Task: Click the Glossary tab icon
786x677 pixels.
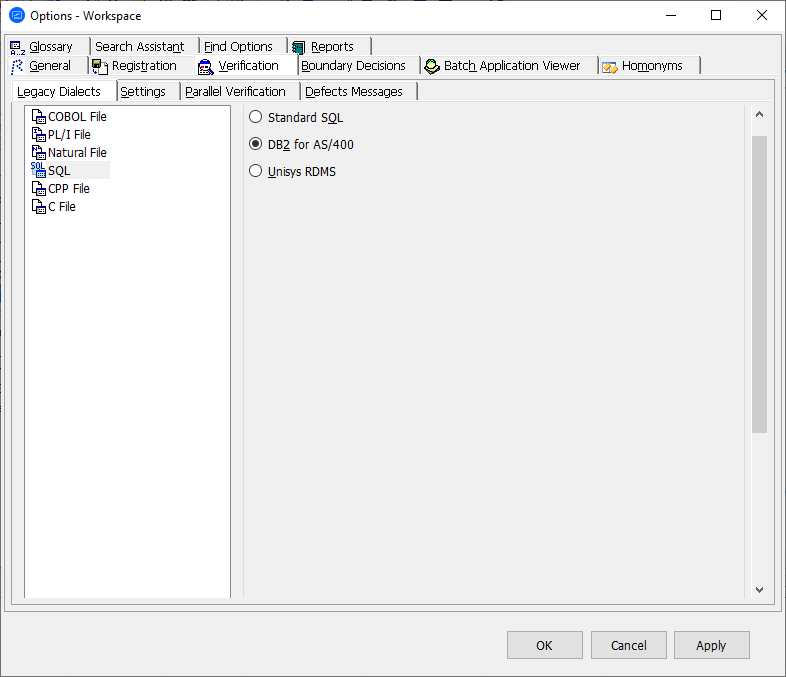Action: [17, 47]
